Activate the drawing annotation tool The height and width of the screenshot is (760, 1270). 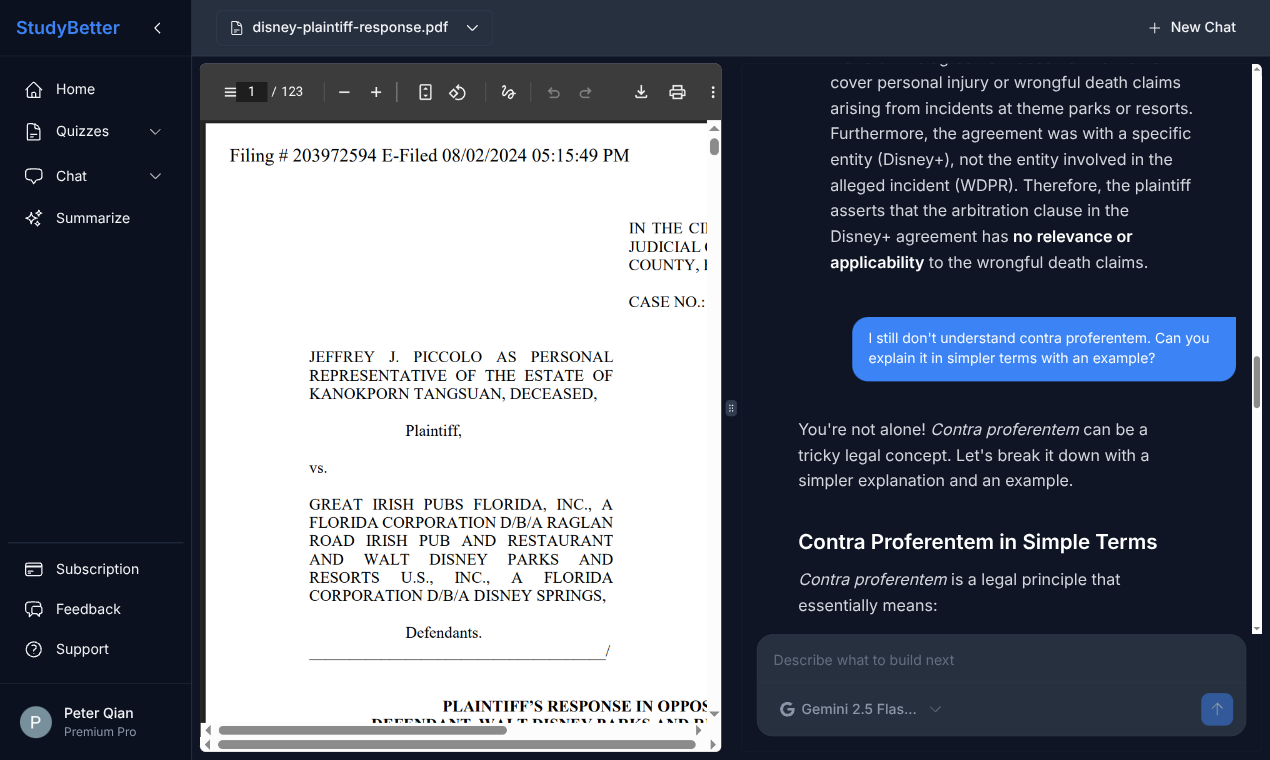click(x=508, y=91)
